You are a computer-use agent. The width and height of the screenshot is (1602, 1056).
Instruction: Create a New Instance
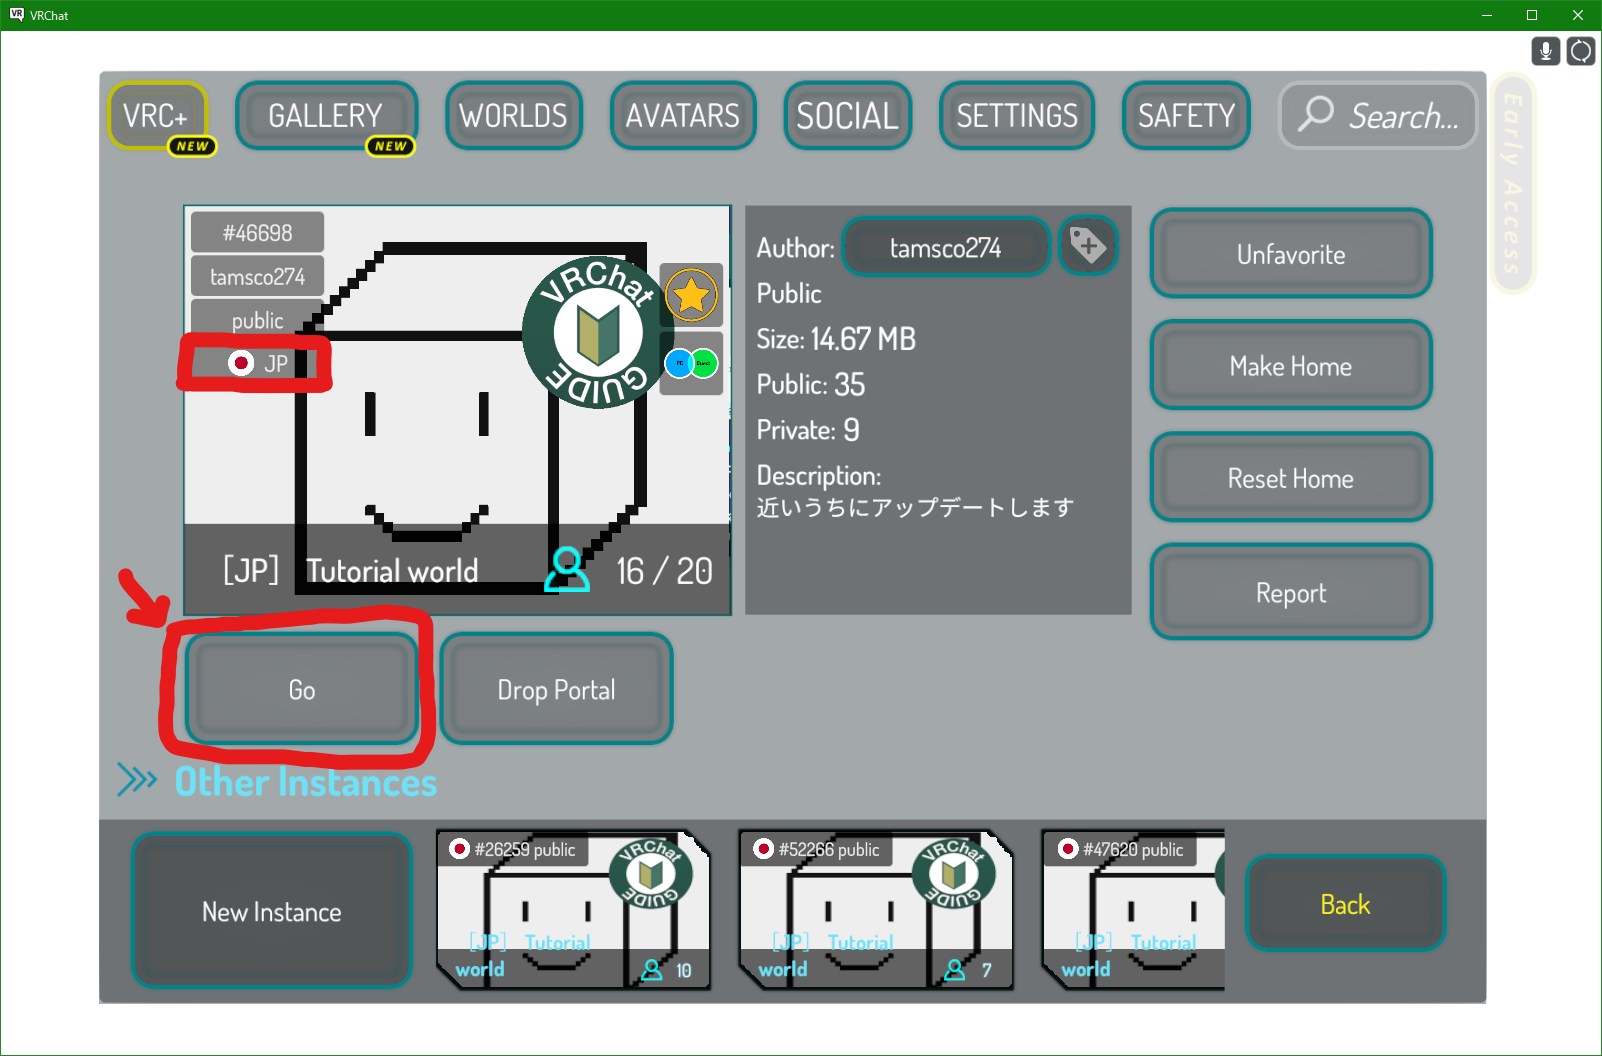(x=272, y=911)
